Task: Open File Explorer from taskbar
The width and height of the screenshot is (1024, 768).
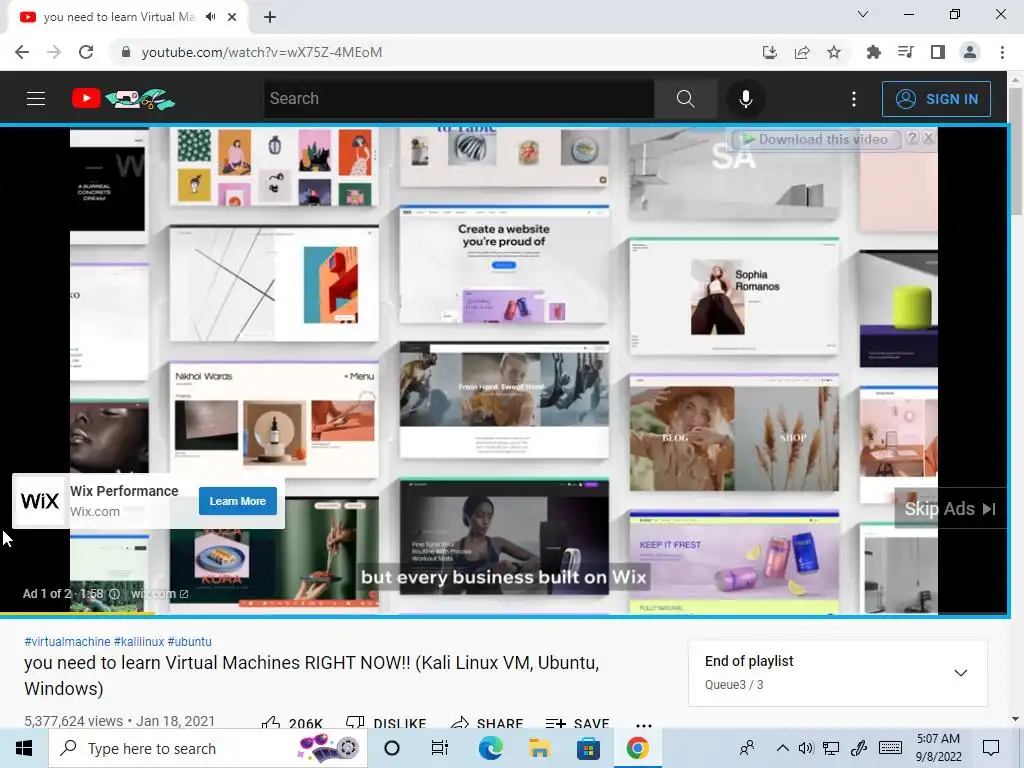Action: (539, 748)
